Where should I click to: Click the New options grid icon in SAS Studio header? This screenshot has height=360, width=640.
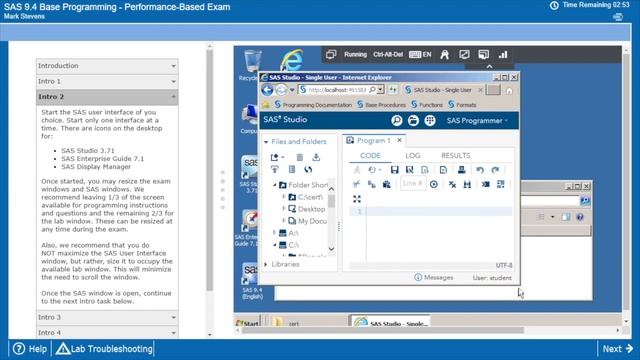tap(430, 121)
